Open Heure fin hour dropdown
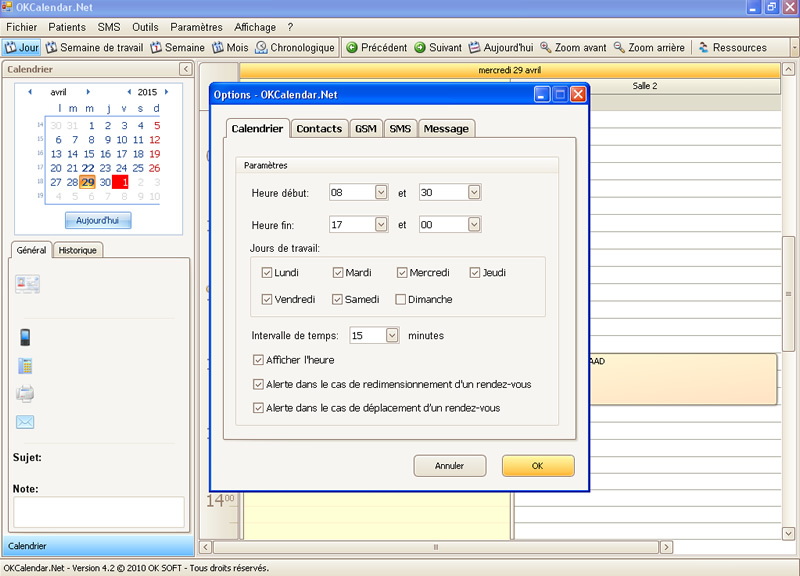This screenshot has height=576, width=800. [x=381, y=224]
